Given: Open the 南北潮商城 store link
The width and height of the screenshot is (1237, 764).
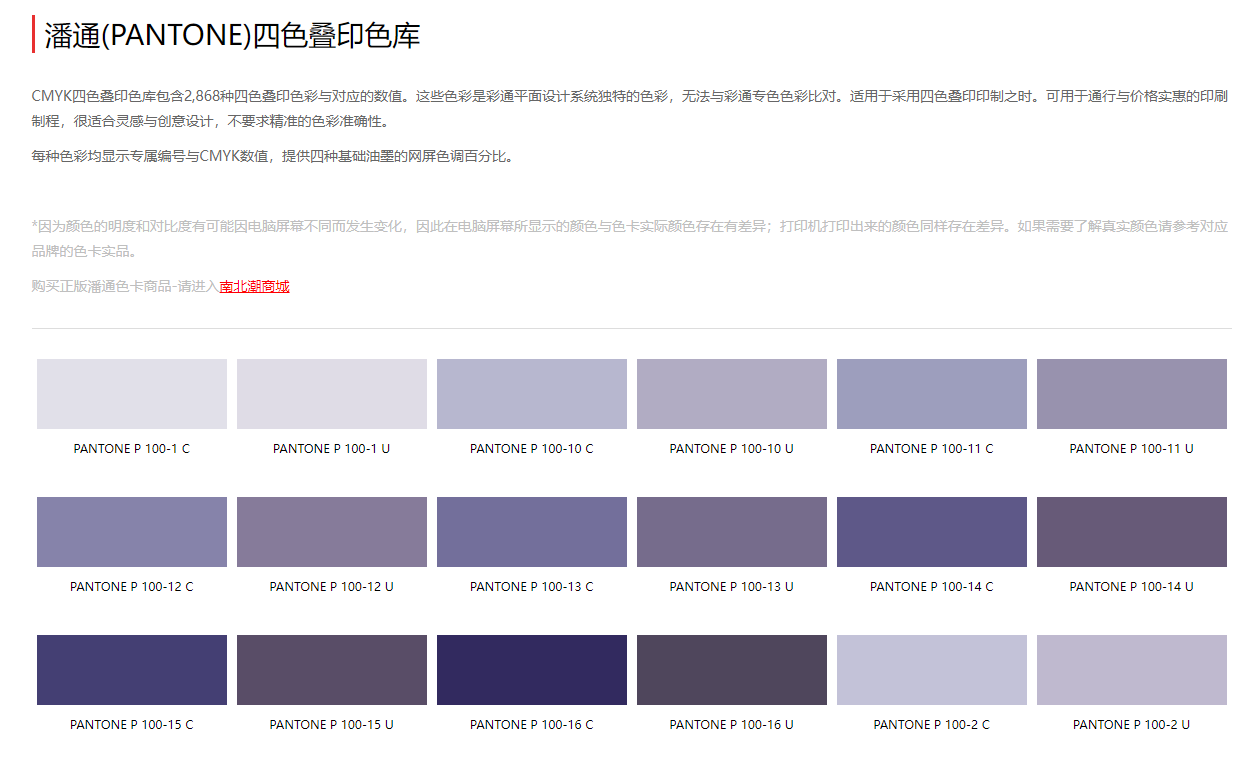Looking at the screenshot, I should (x=254, y=287).
